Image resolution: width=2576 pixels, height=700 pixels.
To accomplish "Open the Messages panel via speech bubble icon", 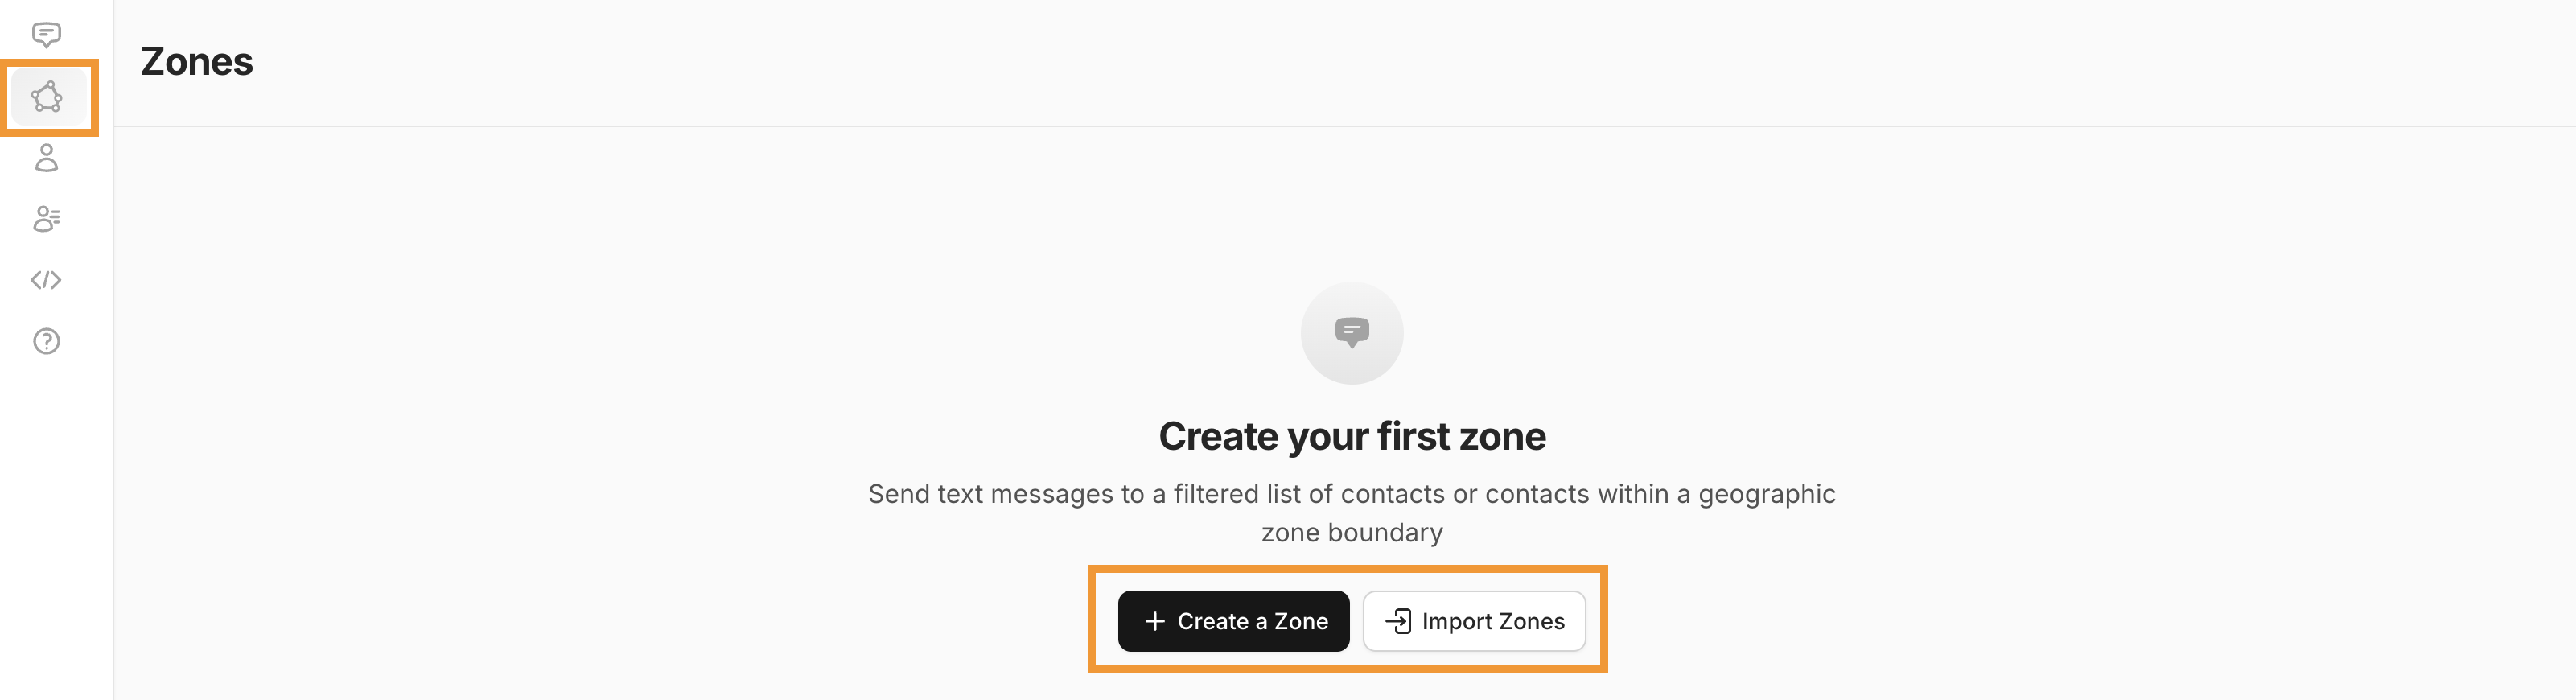I will coord(46,34).
